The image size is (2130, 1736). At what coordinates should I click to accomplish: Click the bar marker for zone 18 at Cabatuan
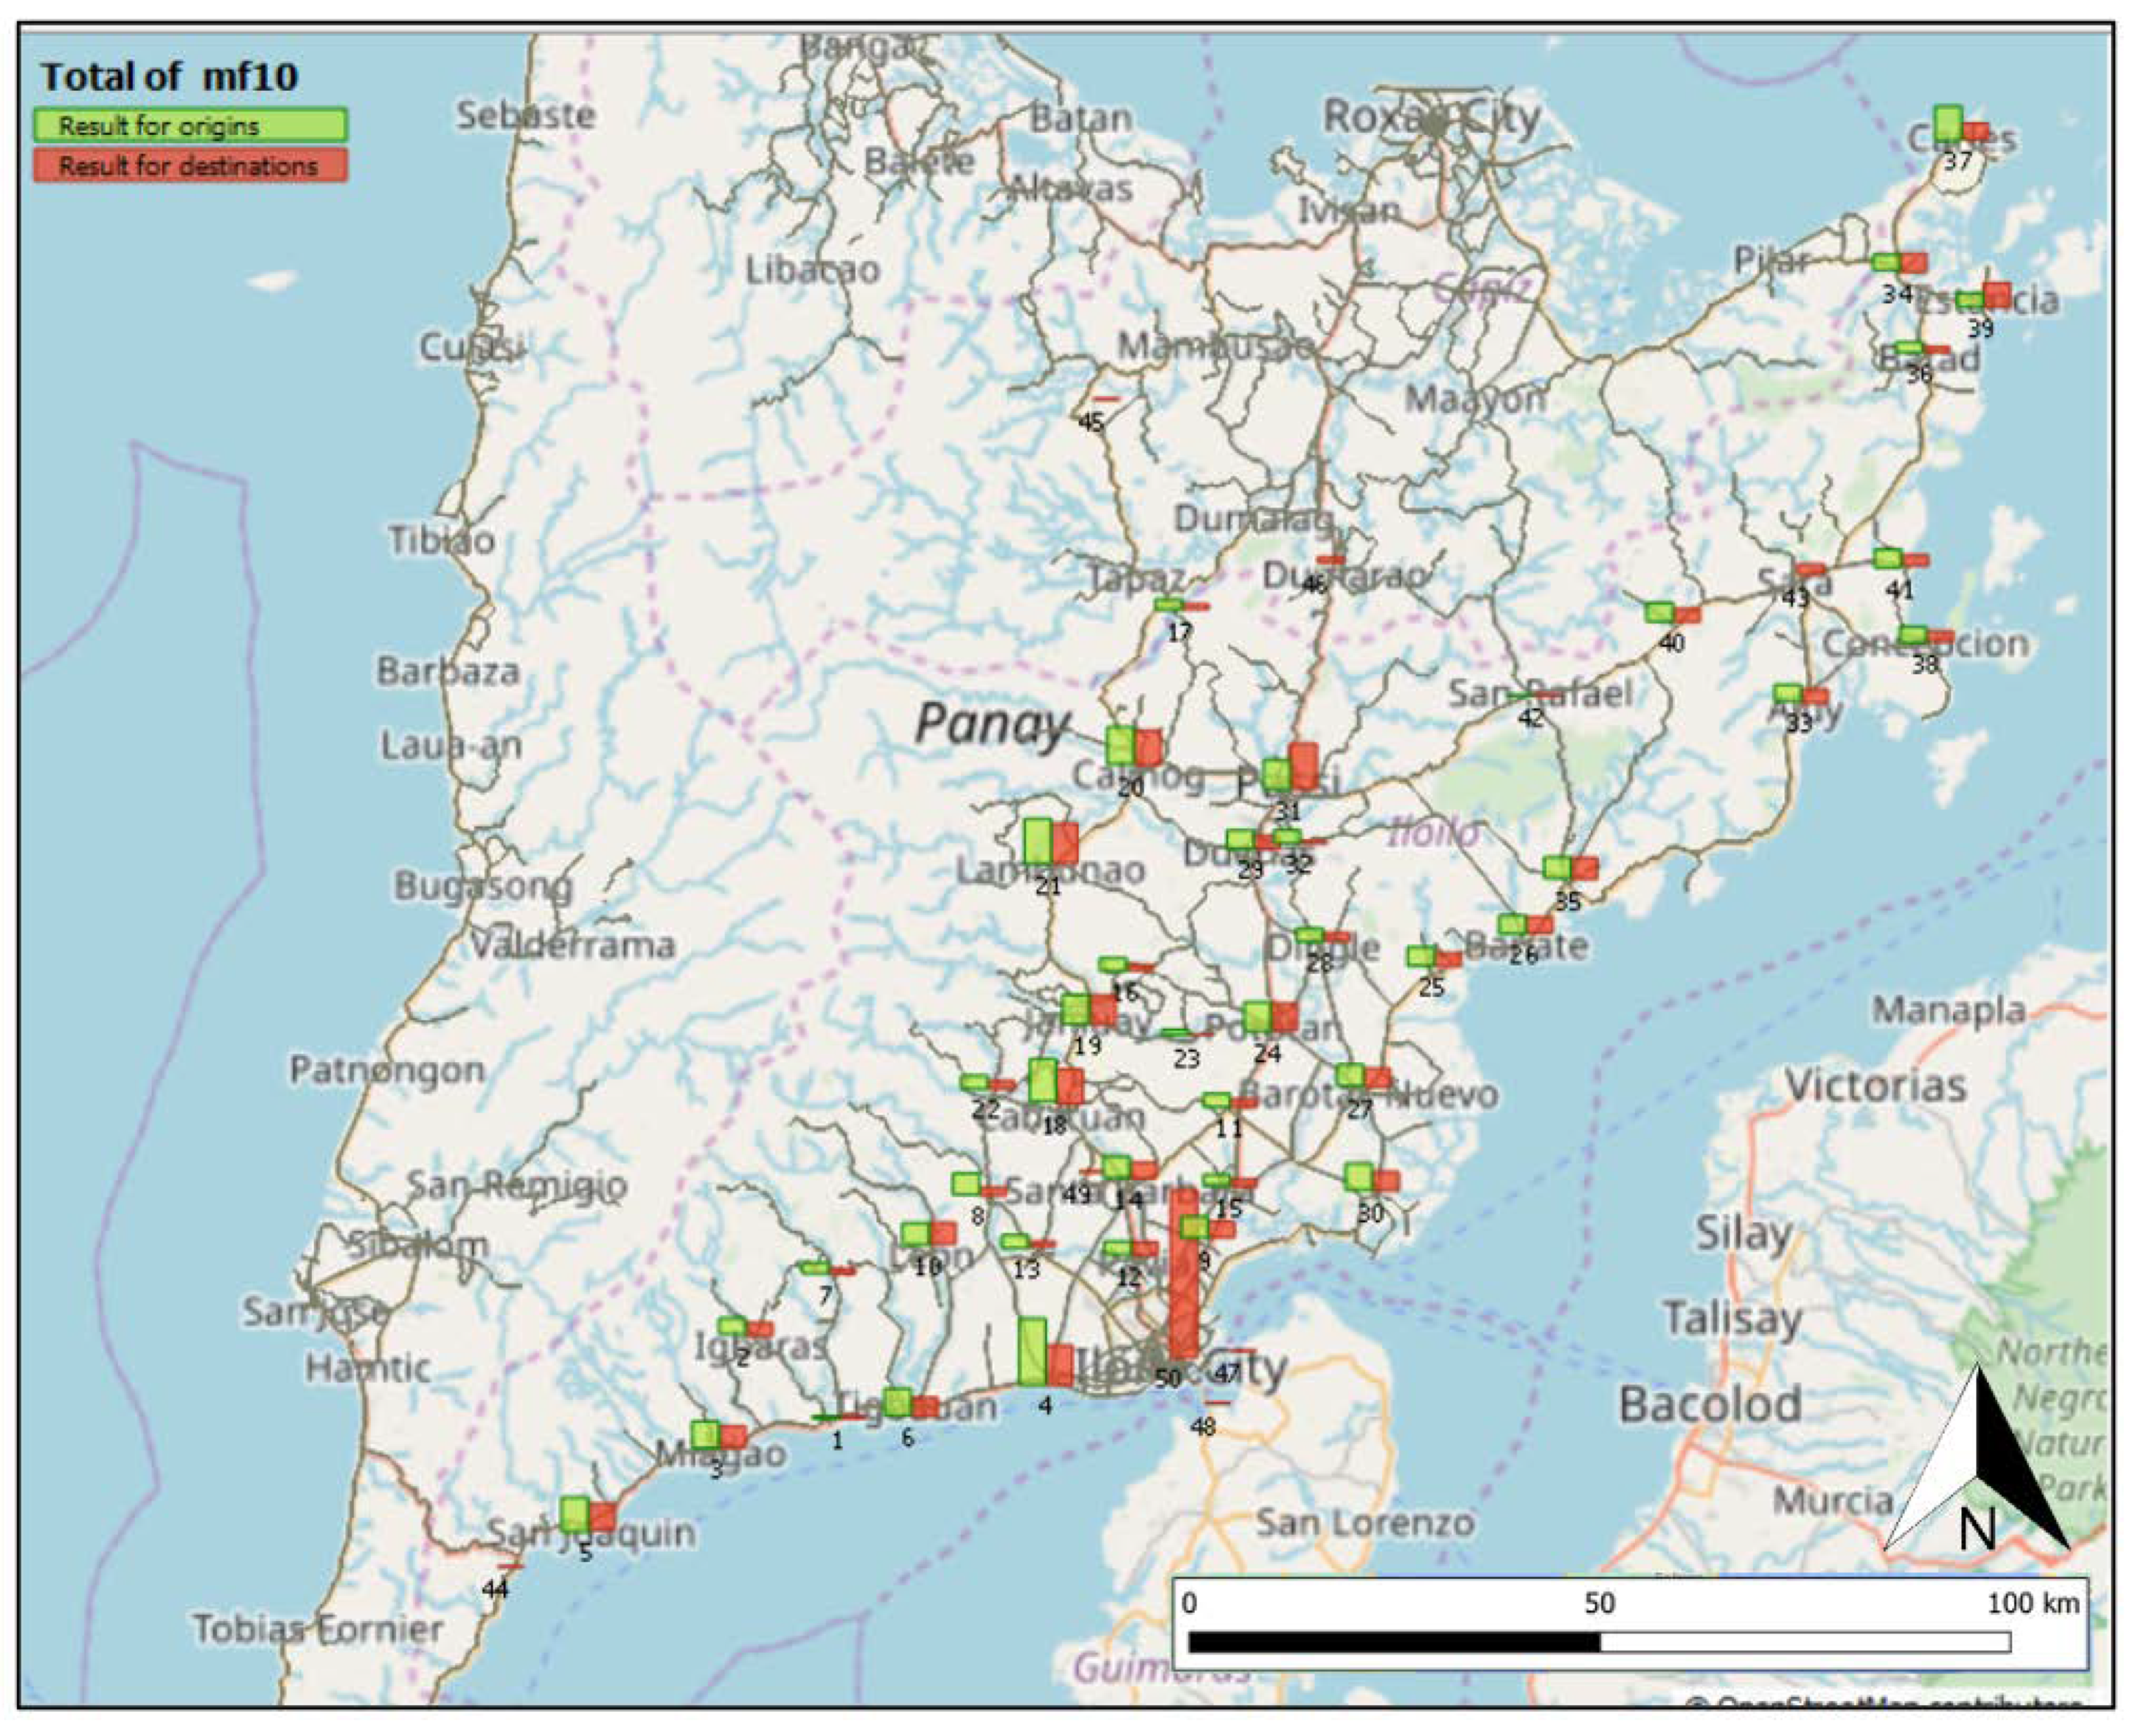pos(1056,1083)
